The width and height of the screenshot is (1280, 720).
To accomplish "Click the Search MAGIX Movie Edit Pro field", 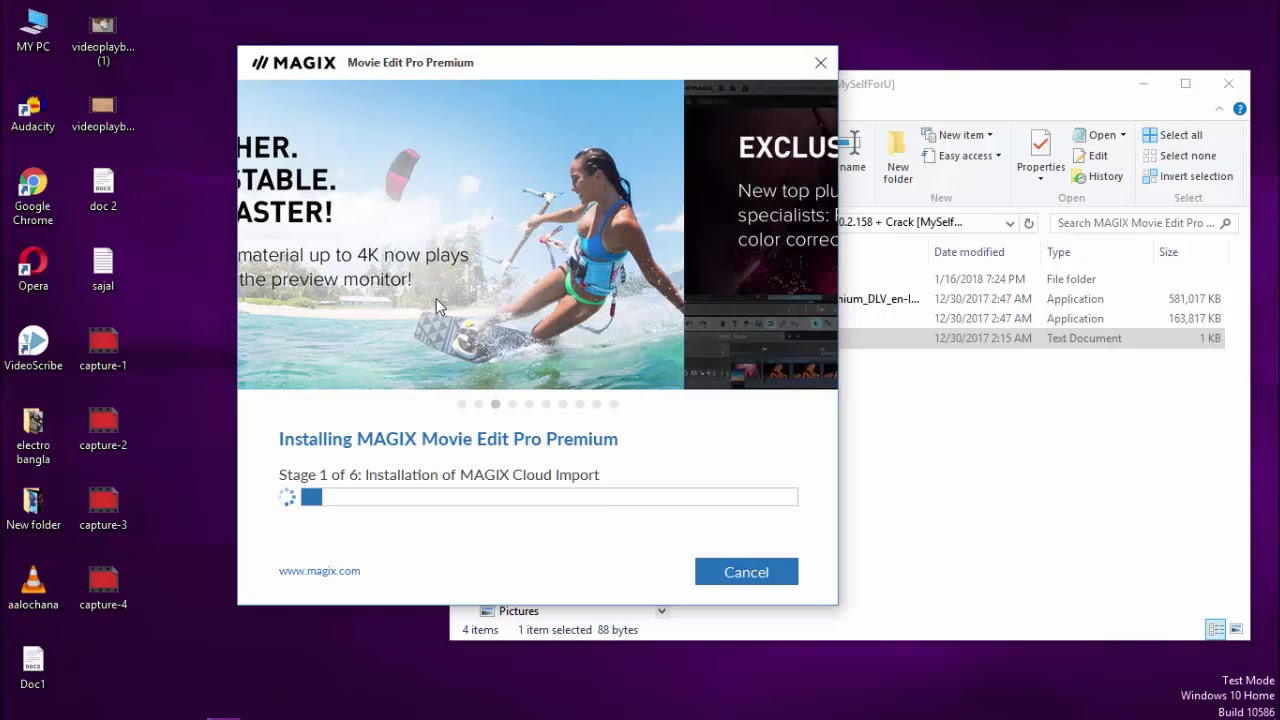I will click(x=1144, y=223).
